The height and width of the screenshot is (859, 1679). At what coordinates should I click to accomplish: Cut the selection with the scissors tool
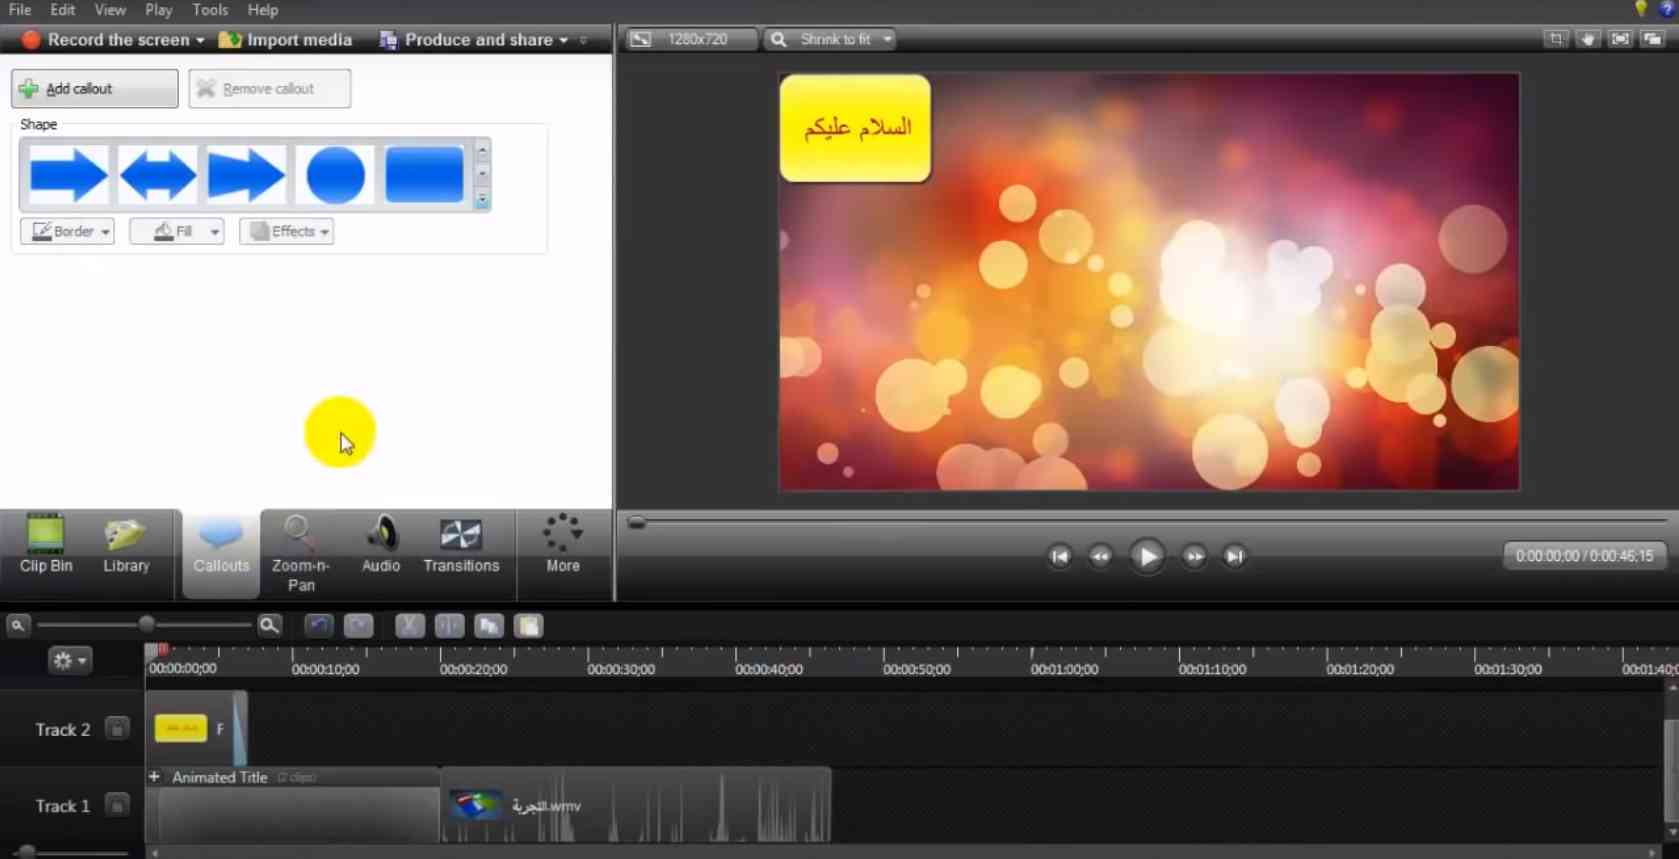click(409, 626)
